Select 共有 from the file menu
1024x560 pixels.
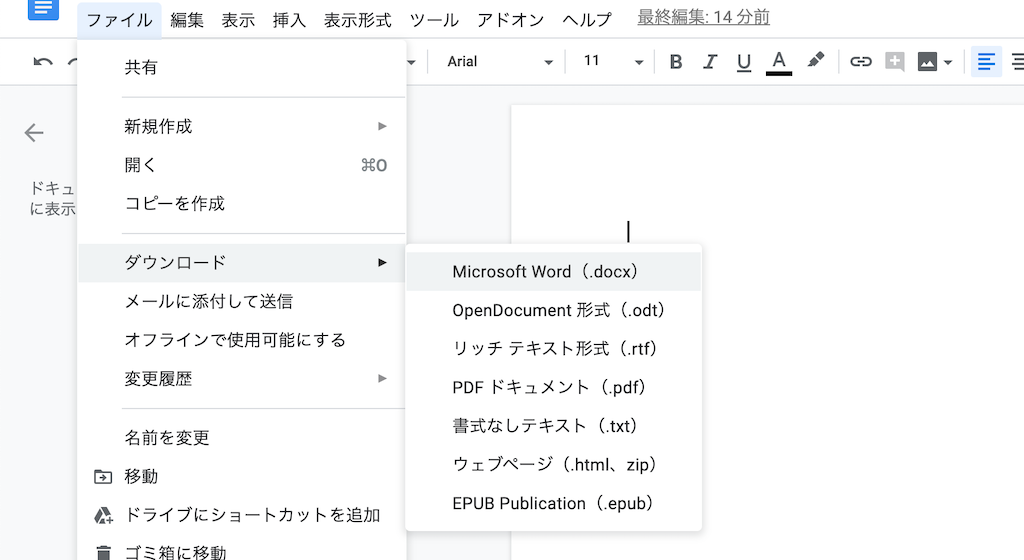[242, 67]
